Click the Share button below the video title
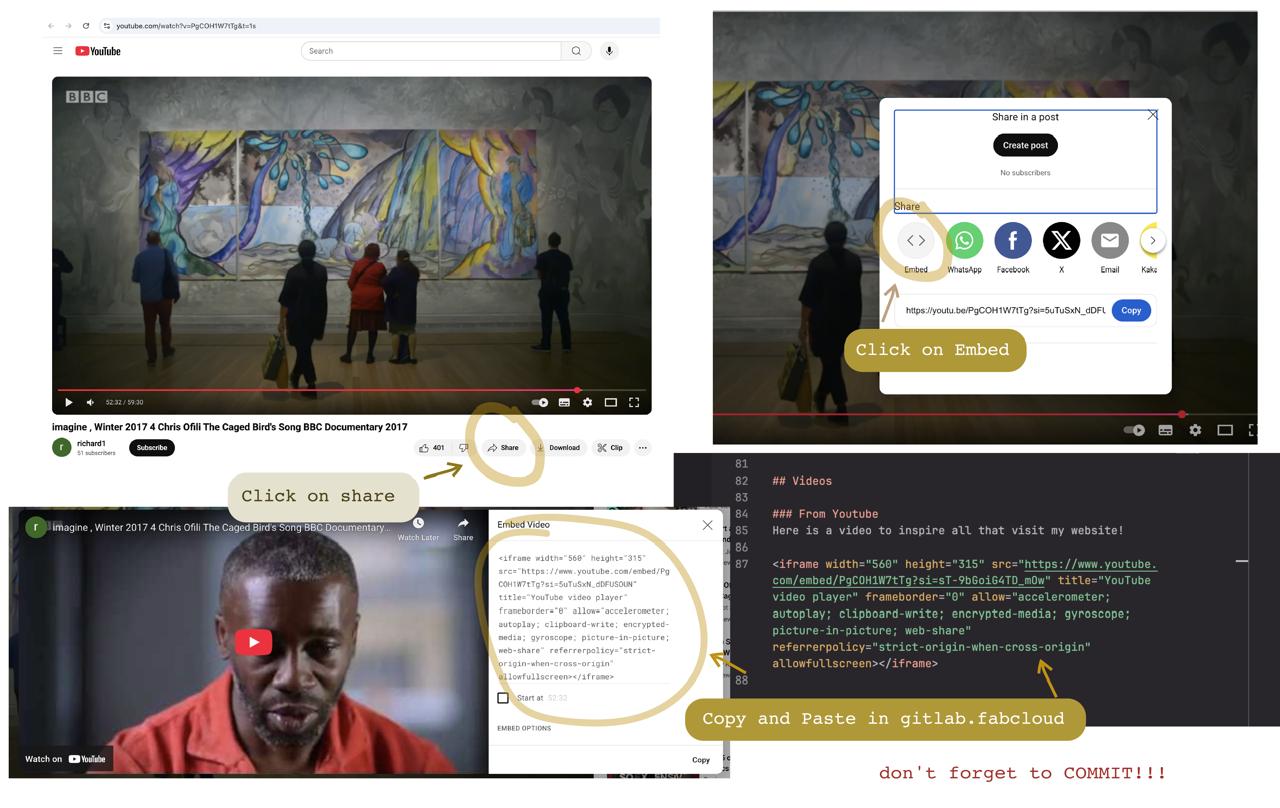Screen dimensions: 1280x808 point(503,448)
